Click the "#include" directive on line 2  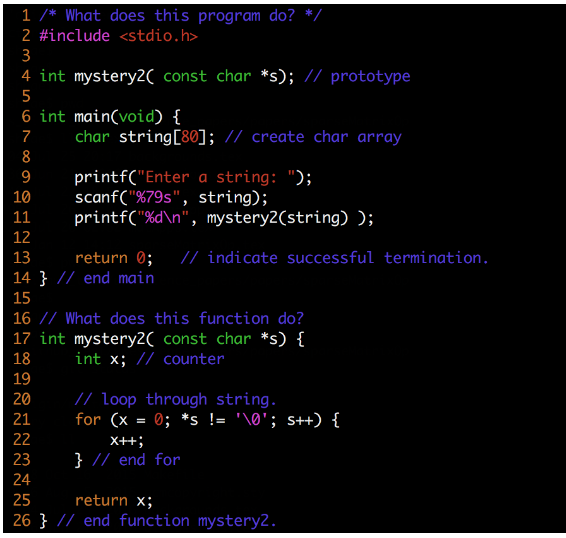tap(75, 36)
